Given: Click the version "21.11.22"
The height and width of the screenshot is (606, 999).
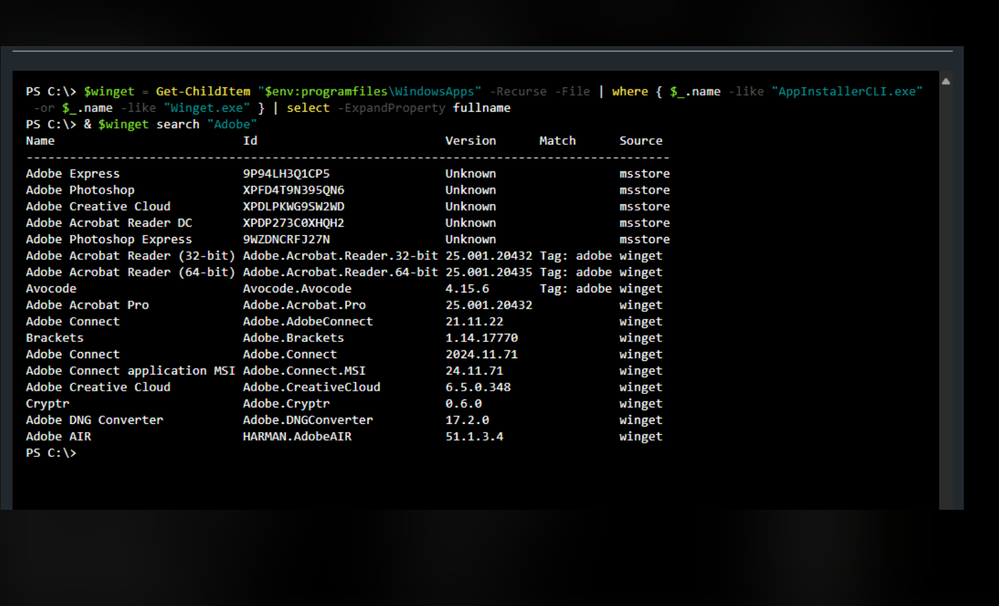Looking at the screenshot, I should pyautogui.click(x=474, y=322).
